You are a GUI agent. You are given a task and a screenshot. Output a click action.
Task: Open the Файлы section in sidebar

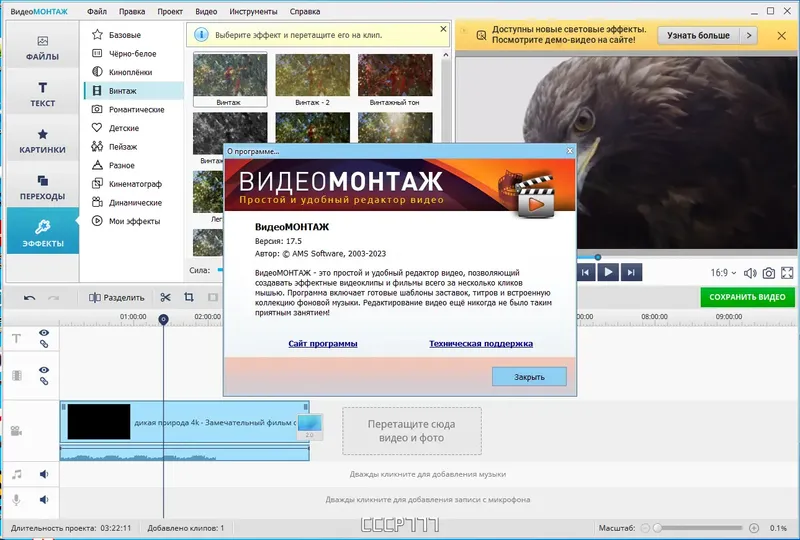pyautogui.click(x=42, y=47)
